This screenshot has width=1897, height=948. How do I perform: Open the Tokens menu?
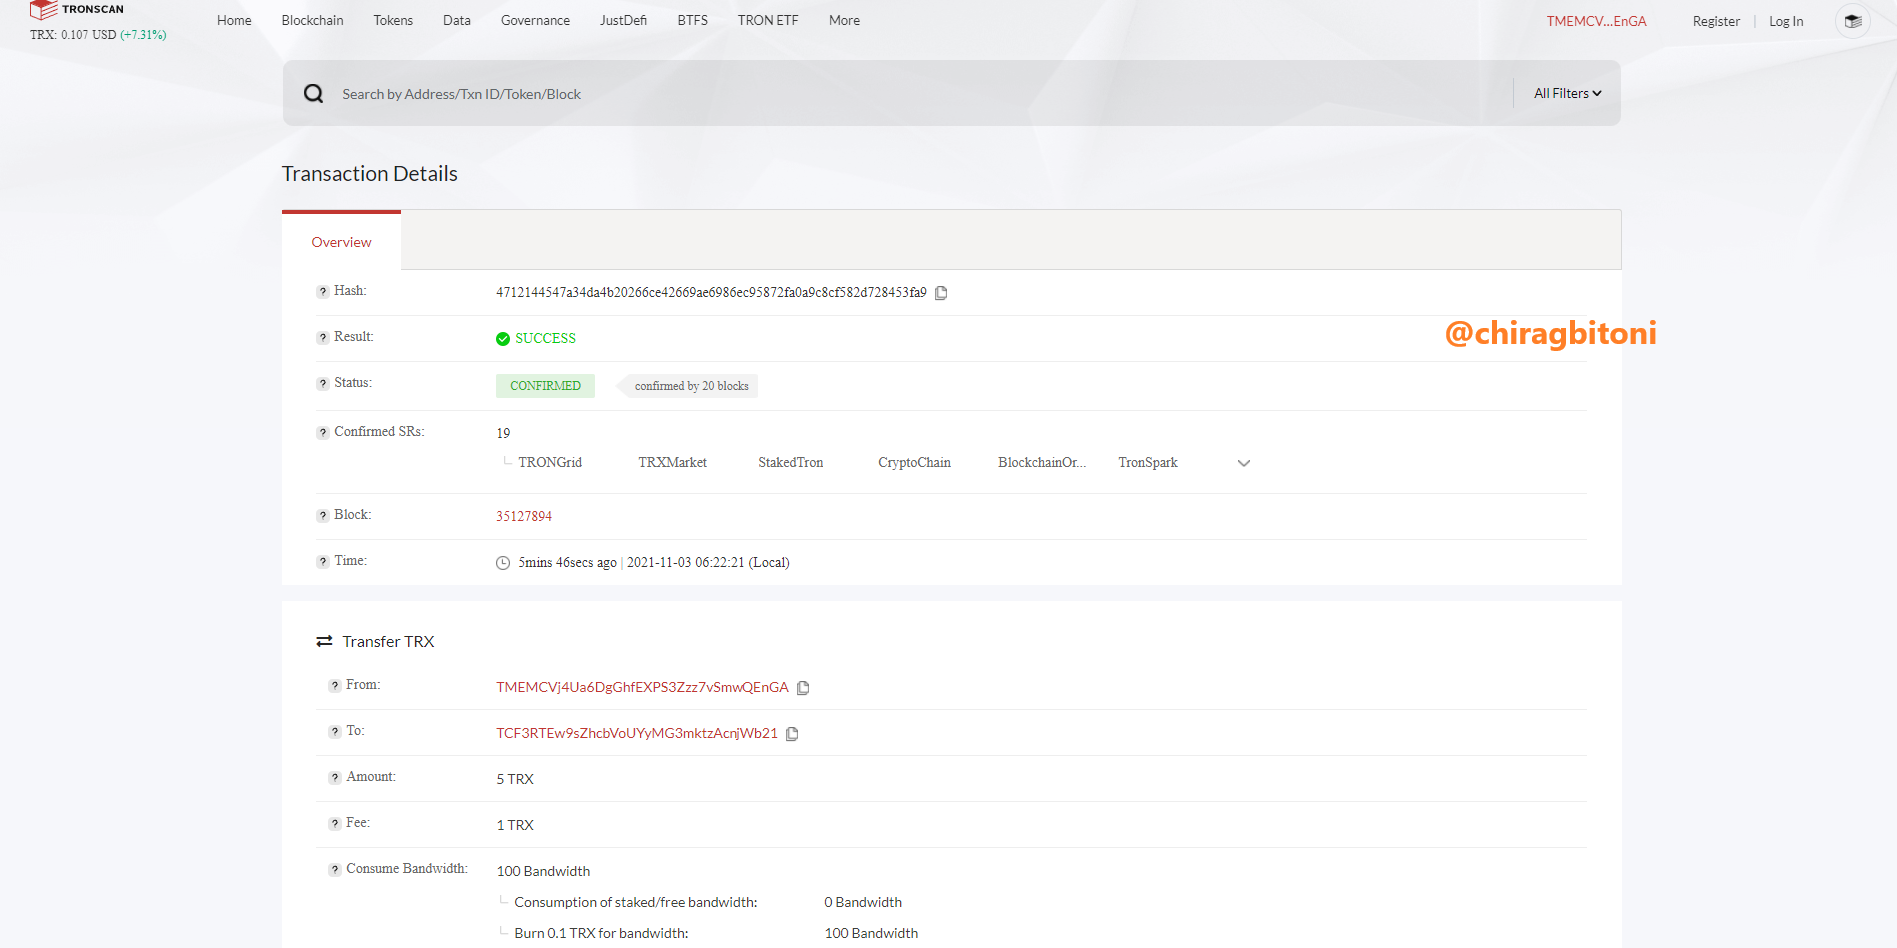tap(393, 20)
